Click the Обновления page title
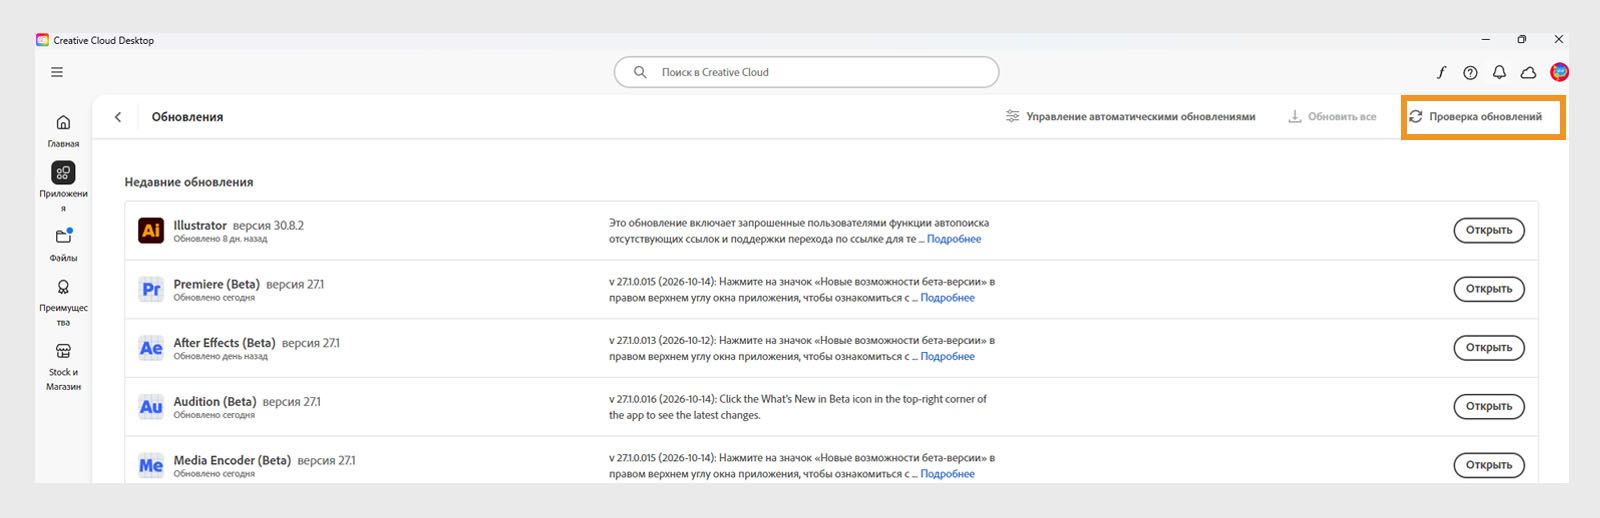Screen dimensions: 1600x518 [187, 117]
